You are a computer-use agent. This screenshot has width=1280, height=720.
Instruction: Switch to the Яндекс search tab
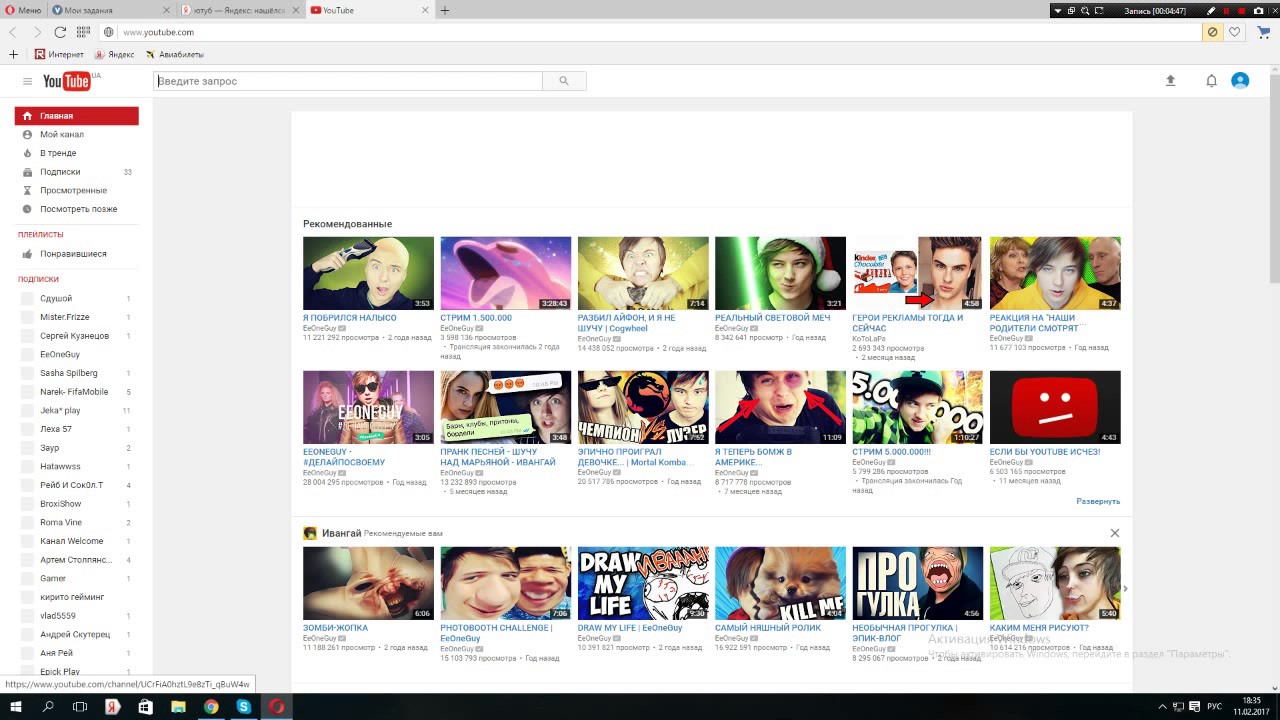coord(239,10)
